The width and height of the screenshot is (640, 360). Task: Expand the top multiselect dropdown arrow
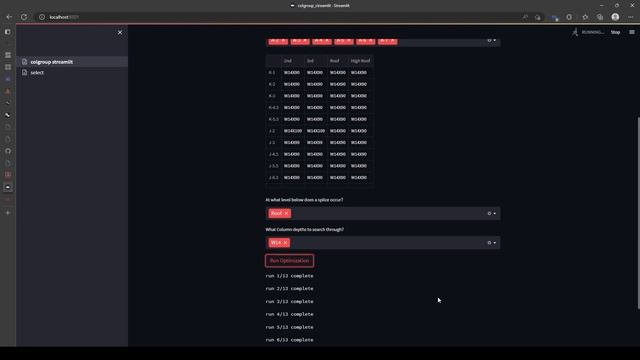495,40
